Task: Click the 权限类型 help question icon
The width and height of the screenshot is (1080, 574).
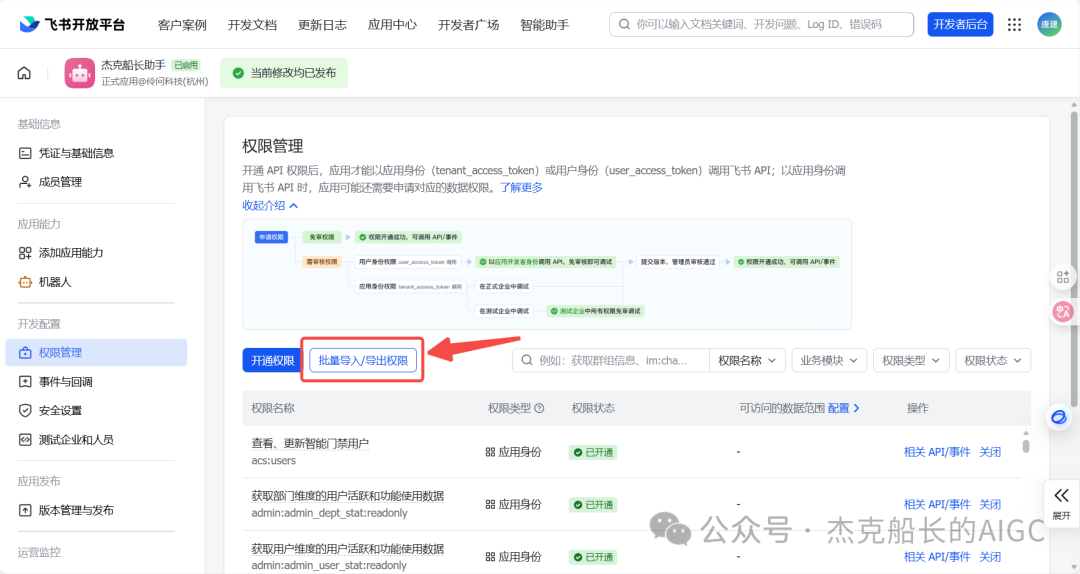Action: click(539, 409)
